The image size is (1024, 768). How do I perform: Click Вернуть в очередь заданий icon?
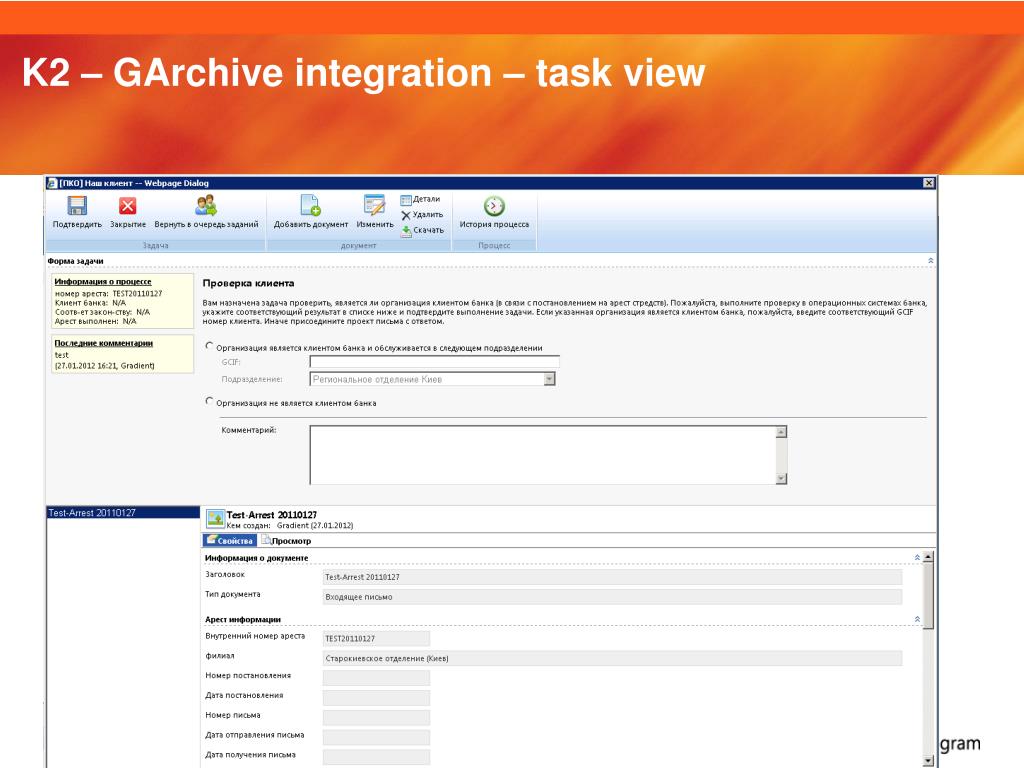pyautogui.click(x=206, y=206)
